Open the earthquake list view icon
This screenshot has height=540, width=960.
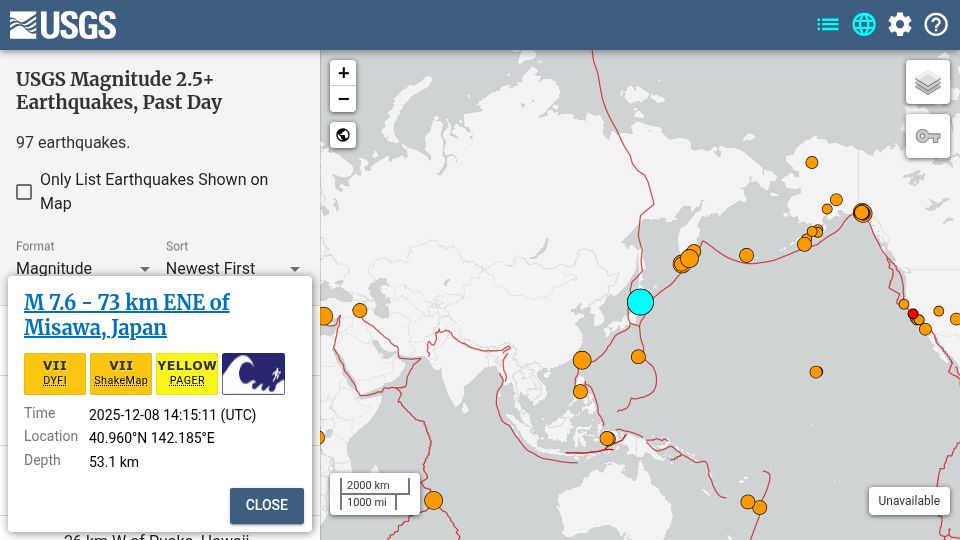(828, 24)
